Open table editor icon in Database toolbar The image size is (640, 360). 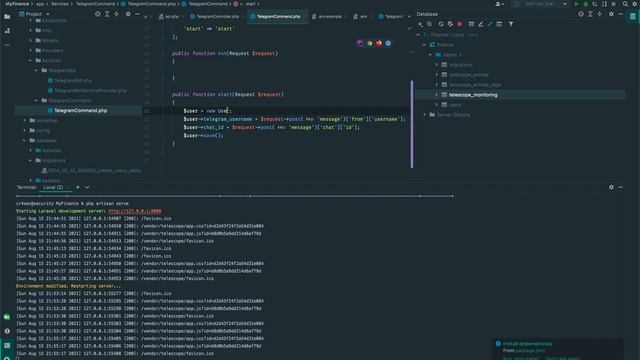click(471, 24)
